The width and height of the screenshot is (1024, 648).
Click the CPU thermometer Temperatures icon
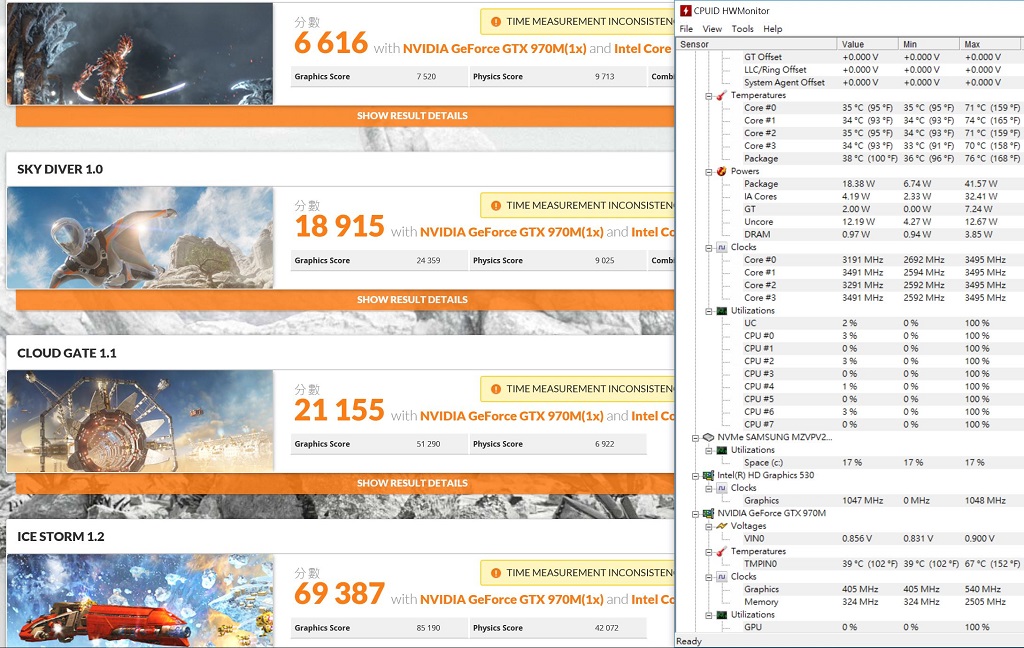pos(722,95)
